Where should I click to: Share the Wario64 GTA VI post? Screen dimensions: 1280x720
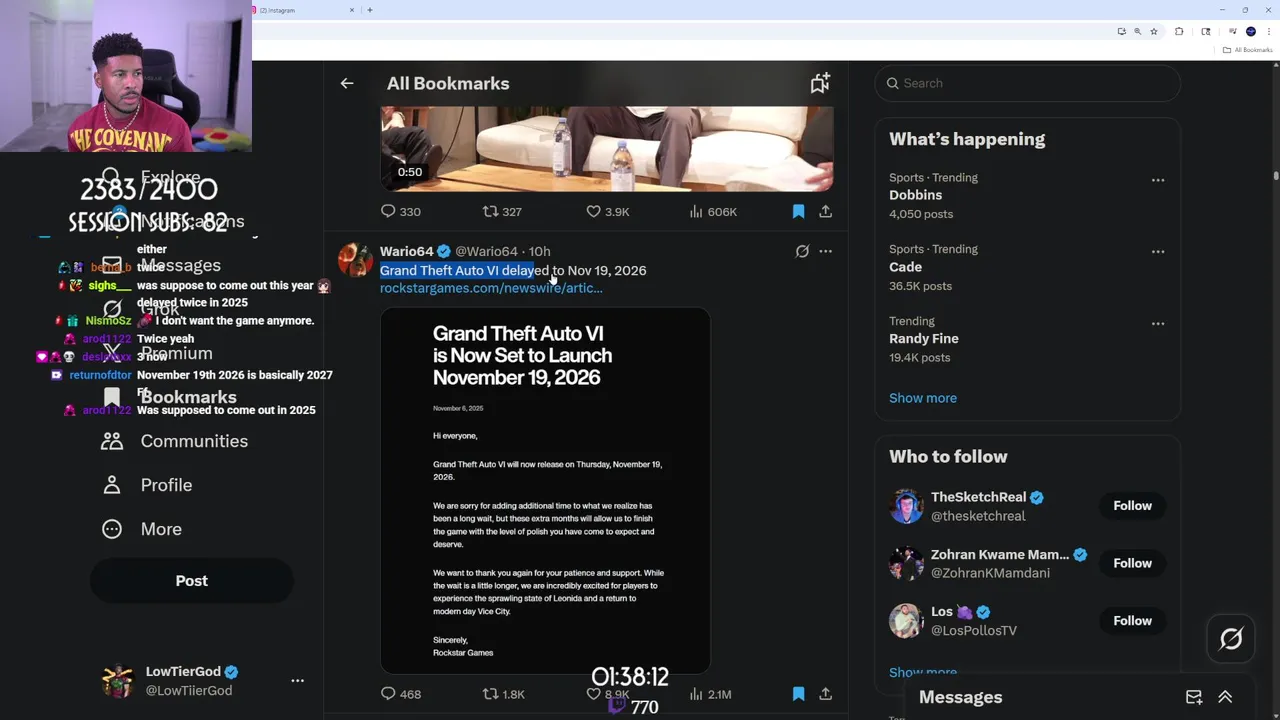click(x=825, y=693)
